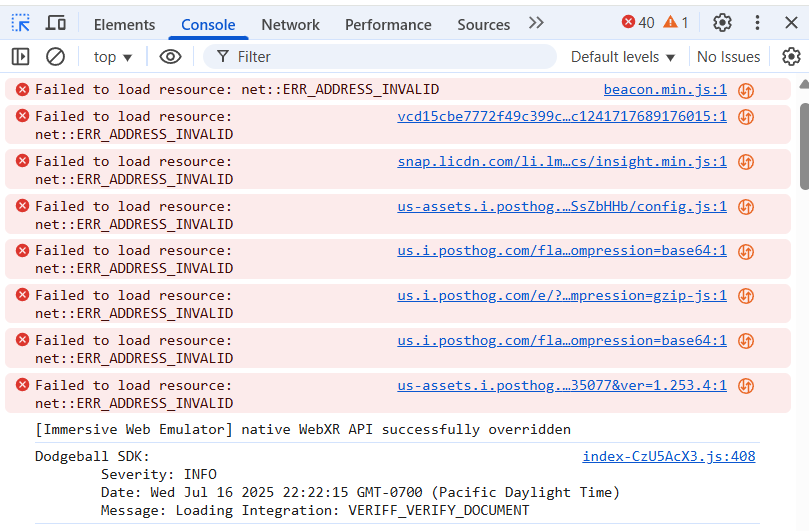The height and width of the screenshot is (531, 809).
Task: Open the beacon.min.js:1 source link
Action: 665,90
